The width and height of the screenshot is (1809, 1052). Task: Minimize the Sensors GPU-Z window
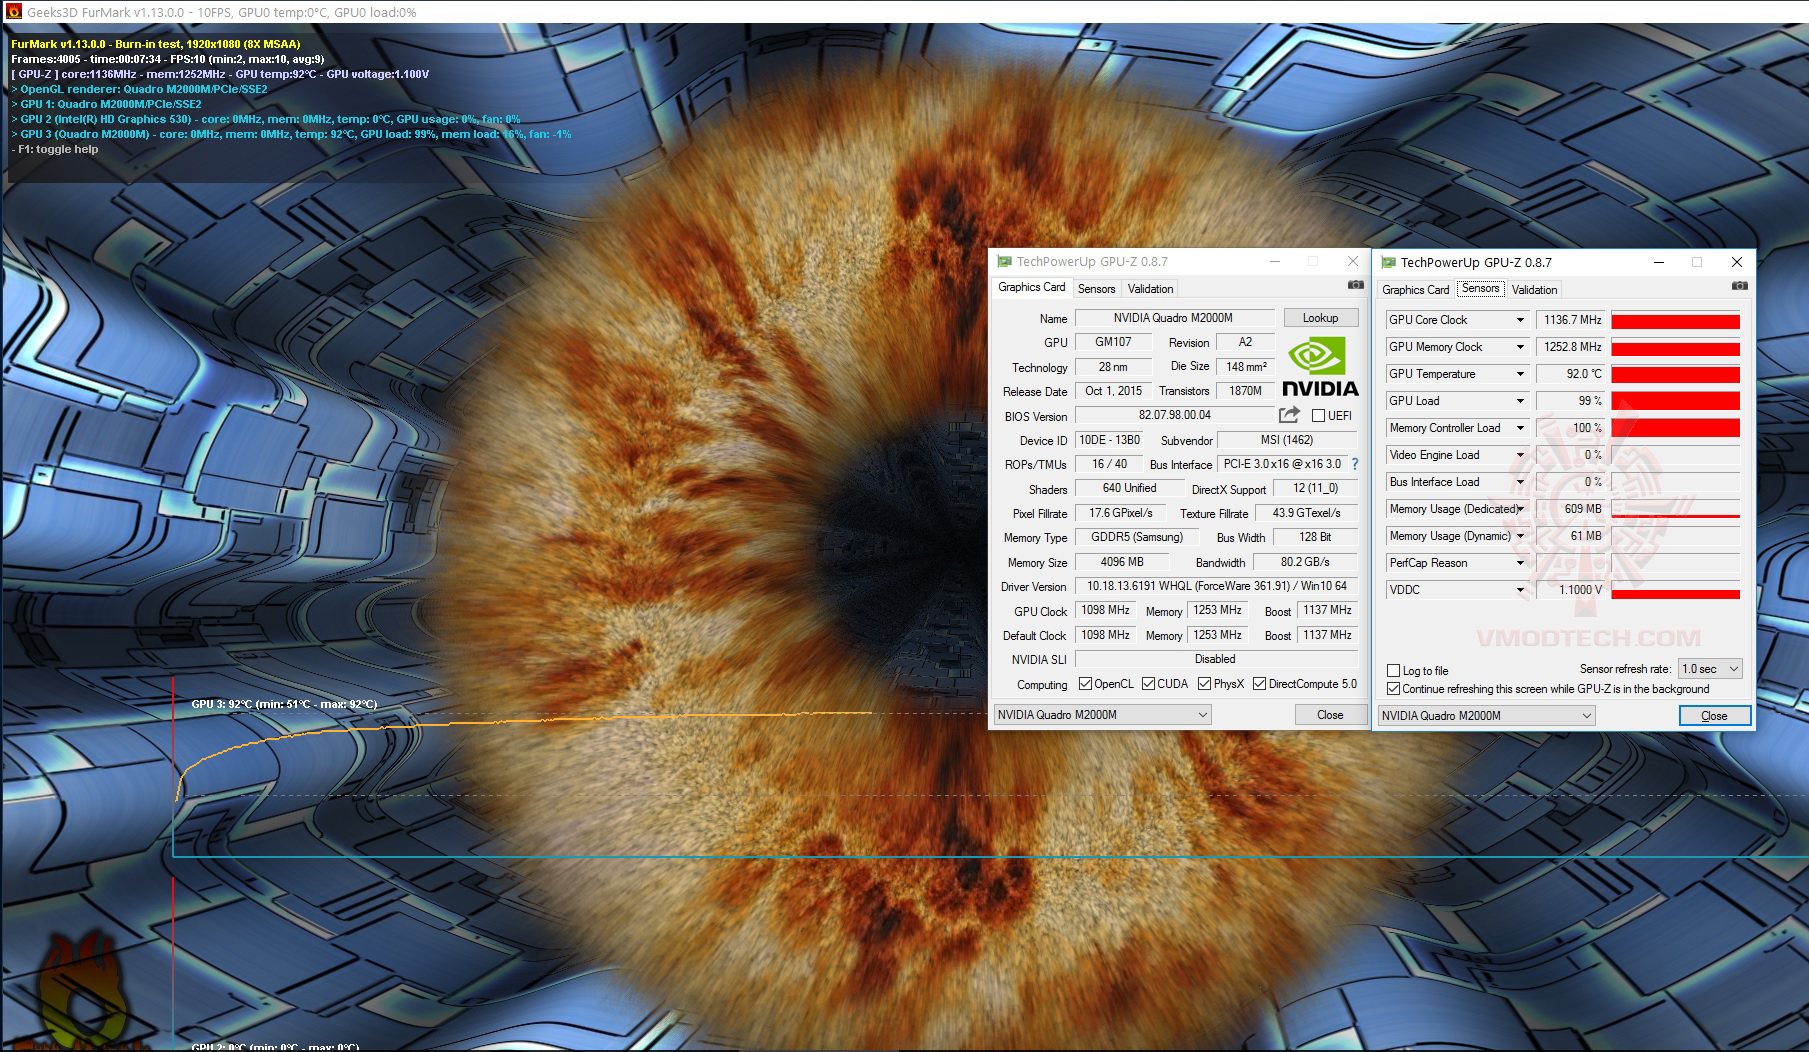pyautogui.click(x=1659, y=262)
